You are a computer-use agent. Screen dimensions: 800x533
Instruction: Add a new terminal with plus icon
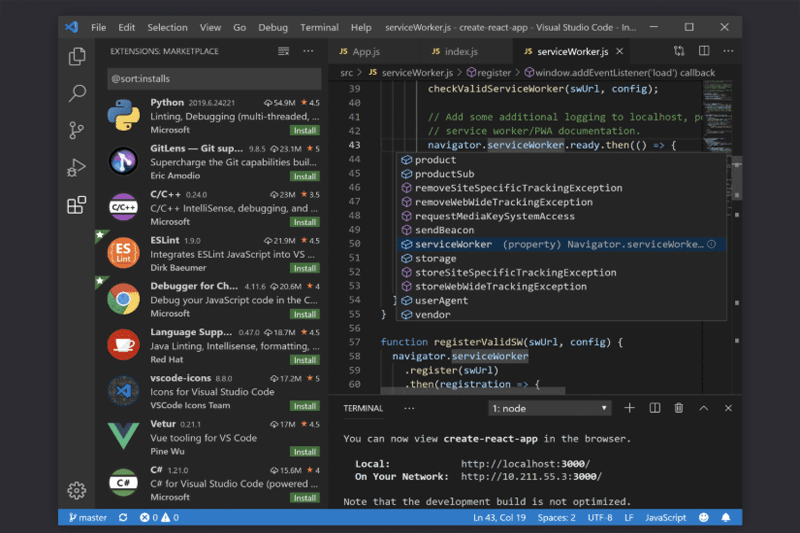tap(630, 408)
